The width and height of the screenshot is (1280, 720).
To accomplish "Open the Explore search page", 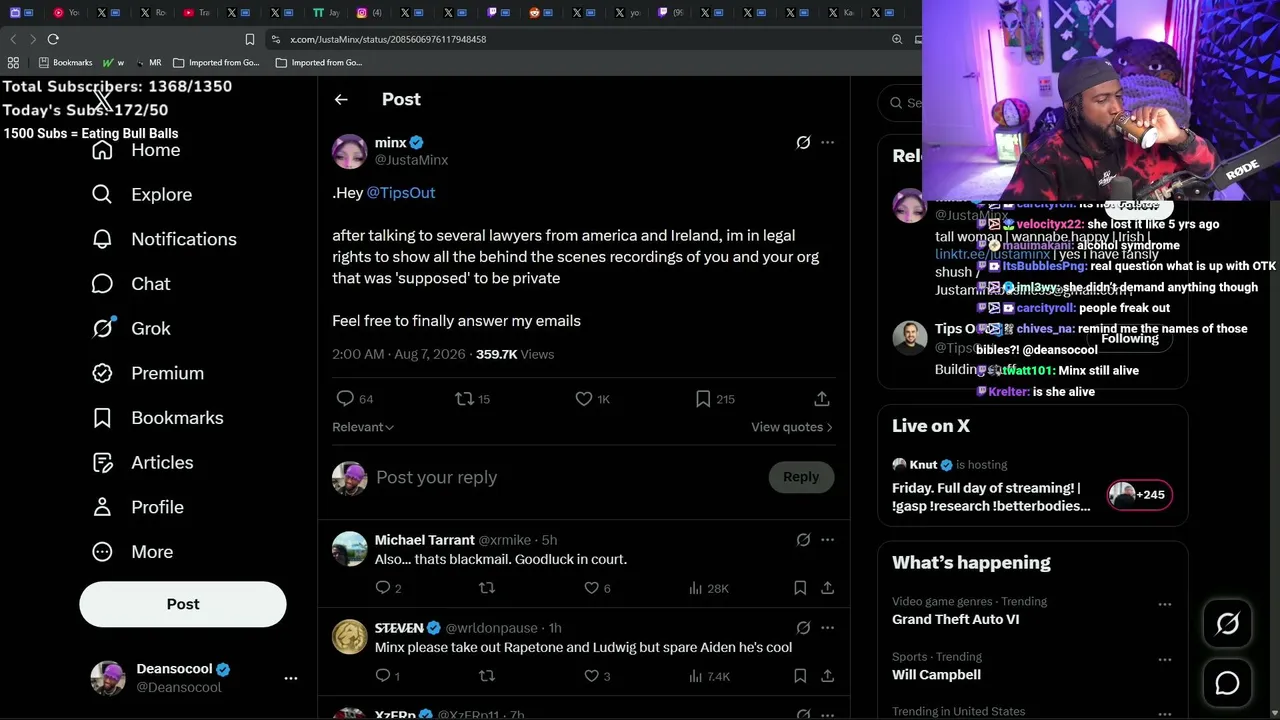I will (141, 194).
